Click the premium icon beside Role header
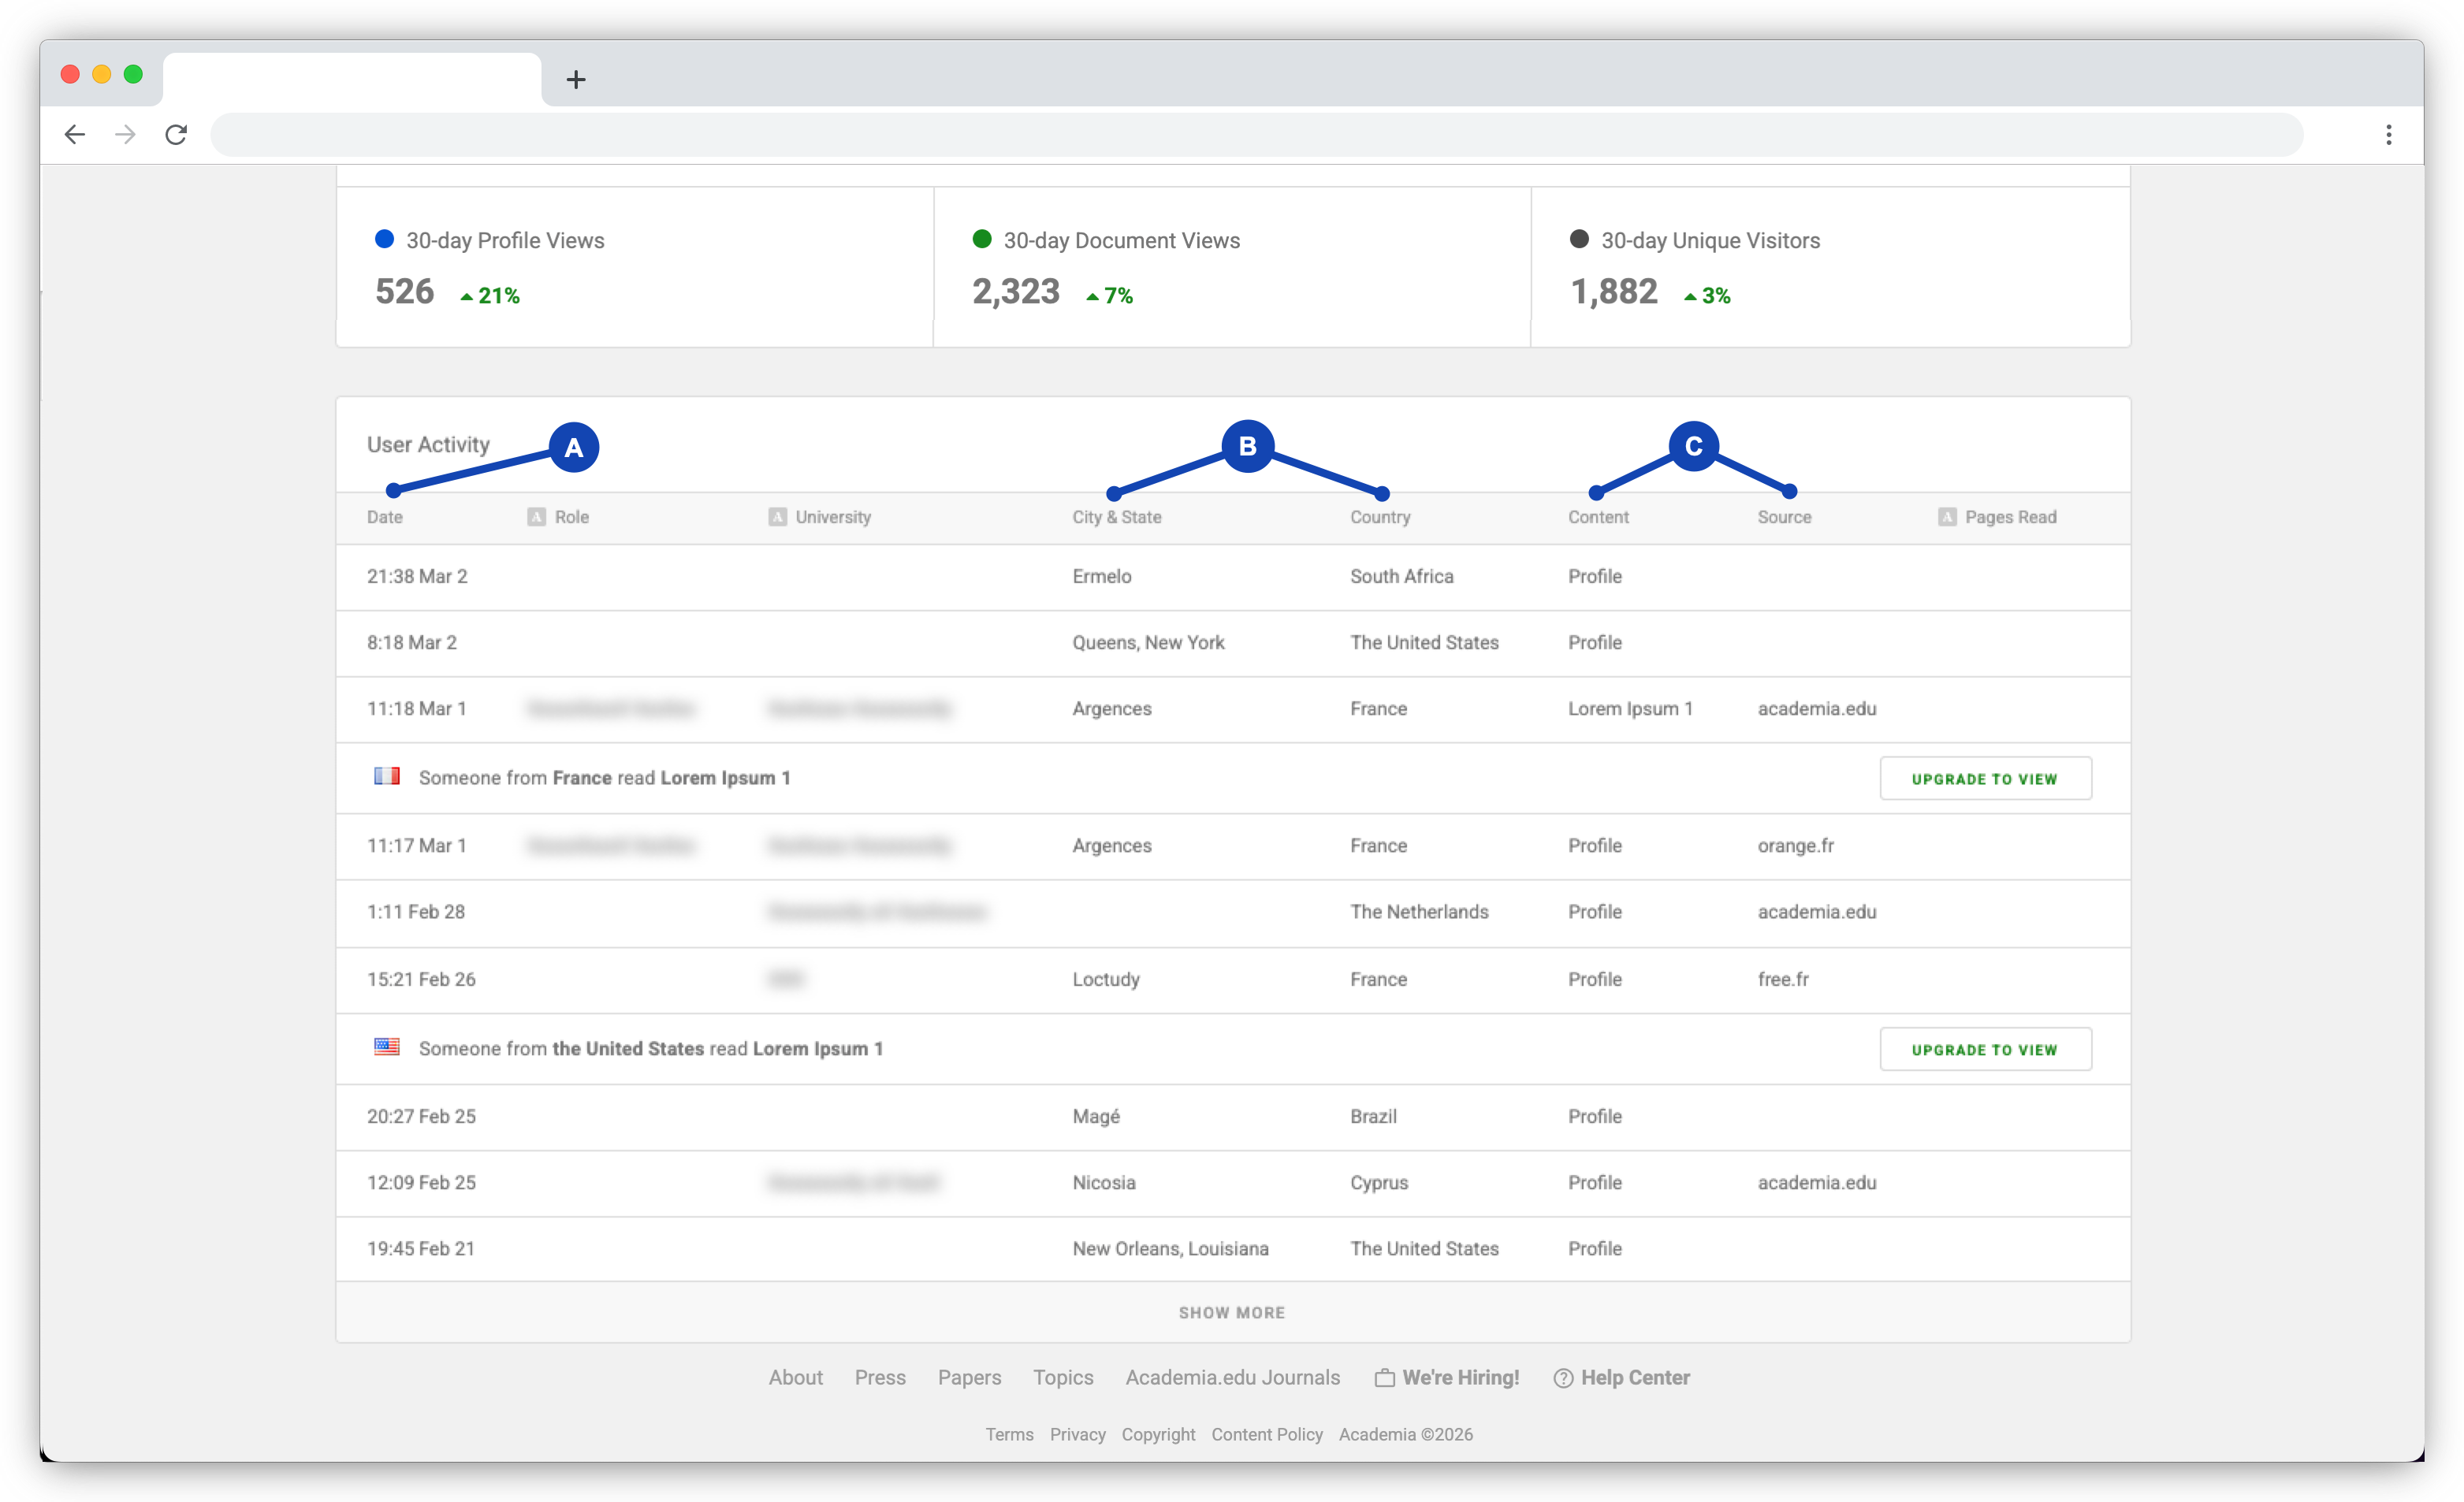Image resolution: width=2464 pixels, height=1502 pixels. (537, 517)
